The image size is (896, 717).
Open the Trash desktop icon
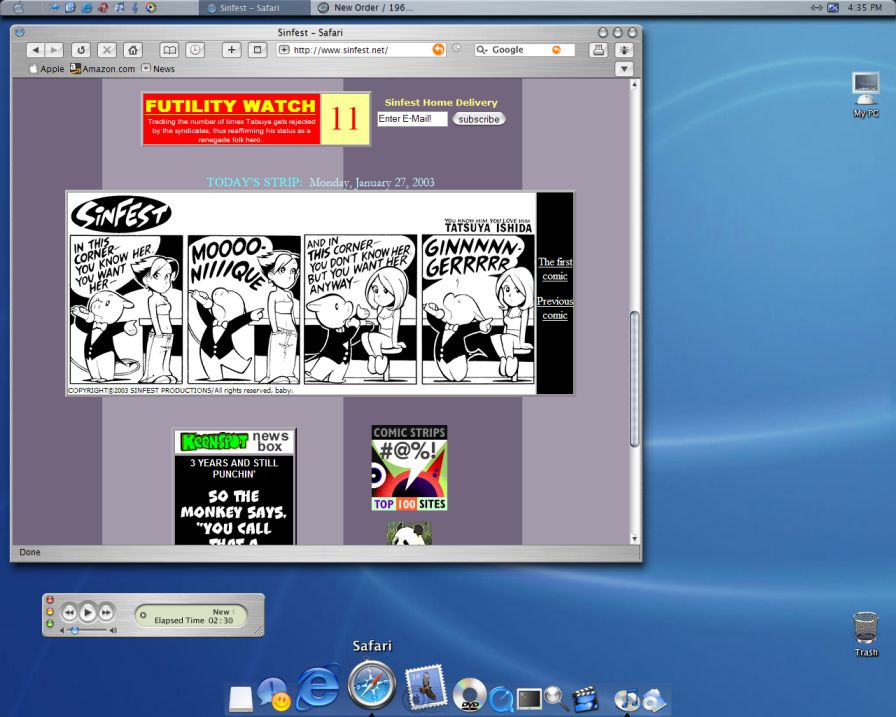(x=866, y=634)
